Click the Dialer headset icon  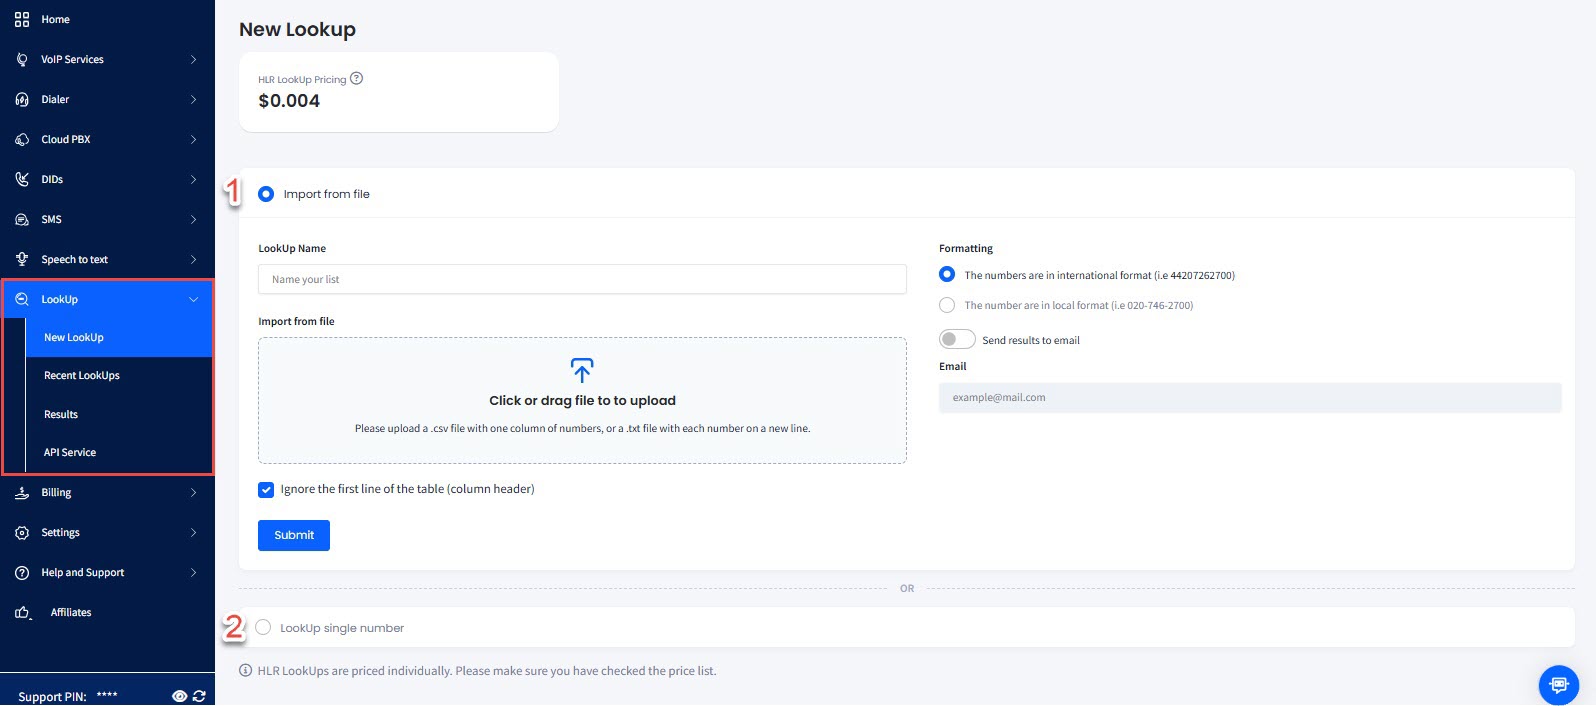(x=22, y=99)
